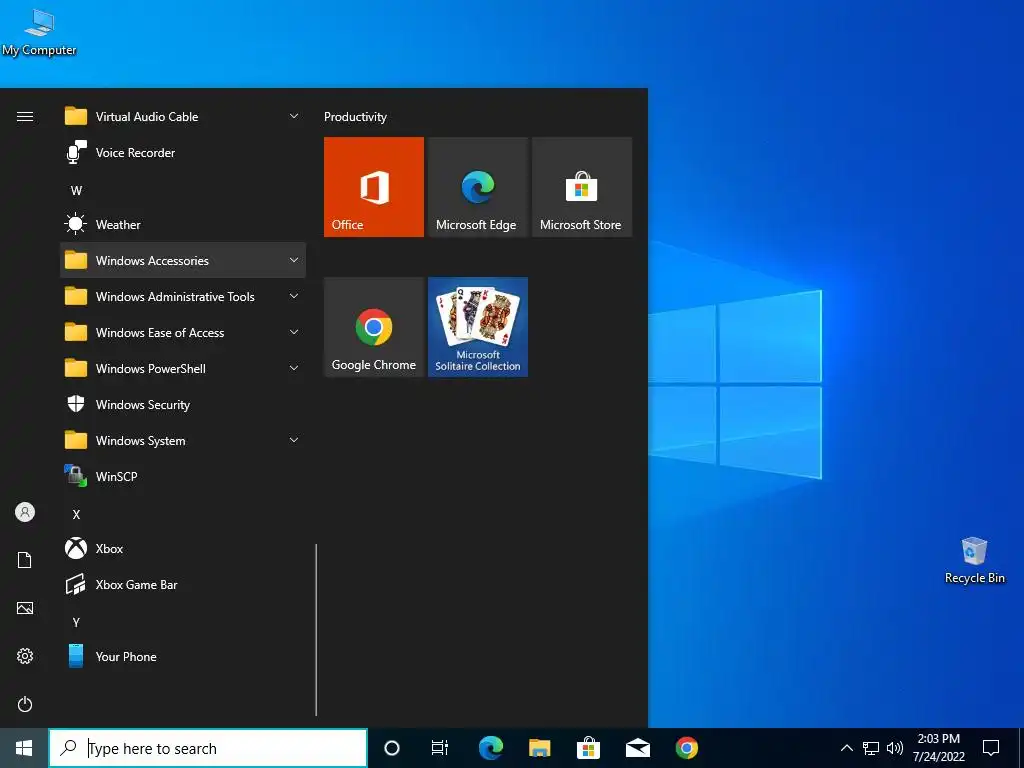Click the Productivity group title

pos(355,117)
